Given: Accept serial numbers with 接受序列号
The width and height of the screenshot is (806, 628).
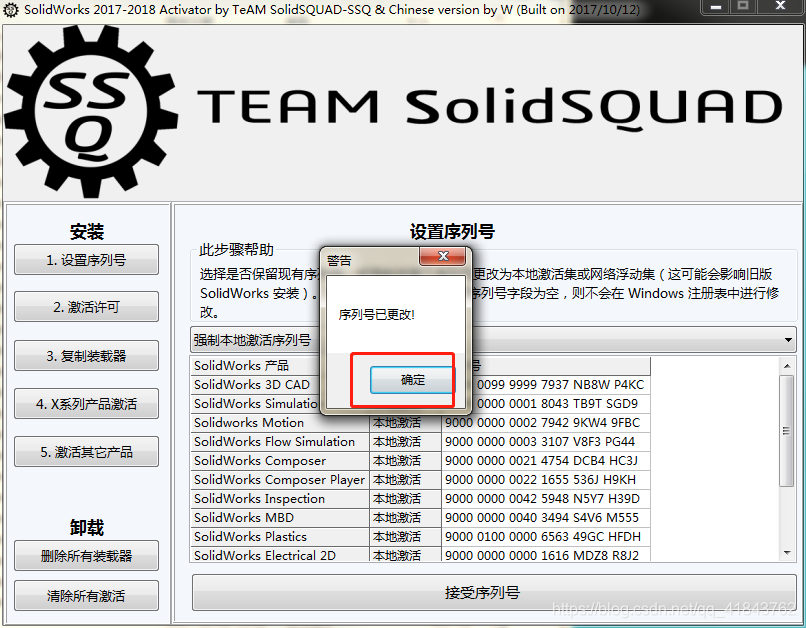Looking at the screenshot, I should 494,593.
